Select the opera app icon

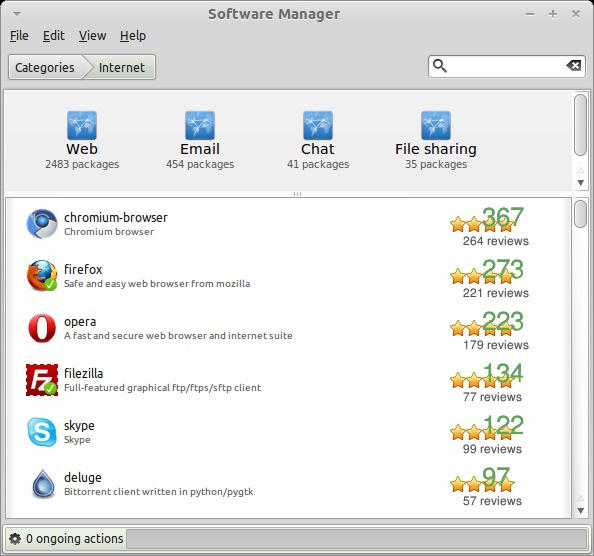point(42,328)
